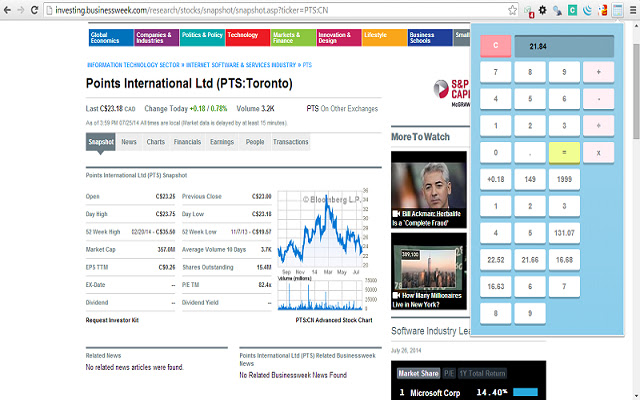Play the How Many Millionaires video
Viewport: 640px width, 400px height.
(x=429, y=271)
